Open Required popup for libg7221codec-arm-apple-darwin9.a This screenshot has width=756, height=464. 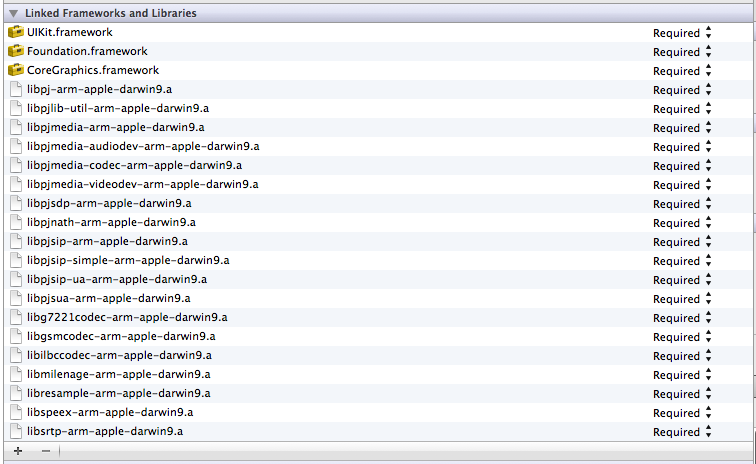coord(682,318)
